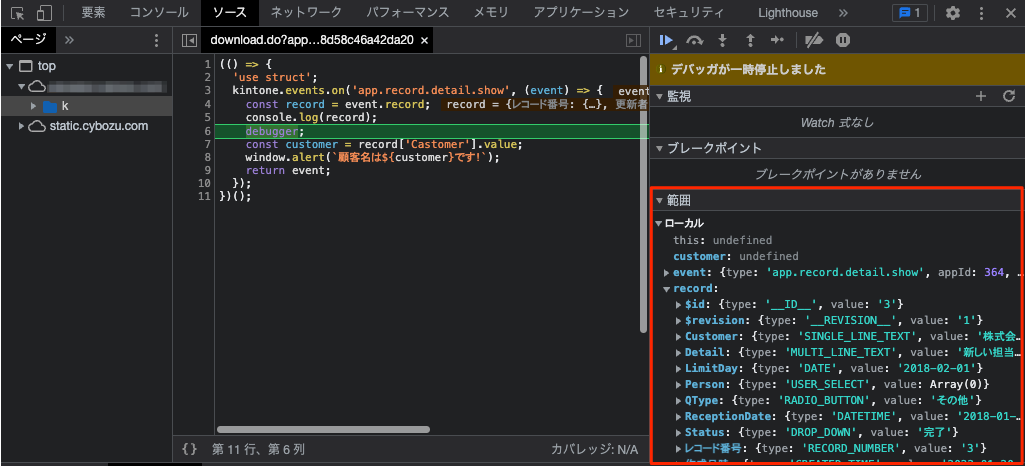Step into next function call
Image resolution: width=1025 pixels, height=466 pixels.
722,41
